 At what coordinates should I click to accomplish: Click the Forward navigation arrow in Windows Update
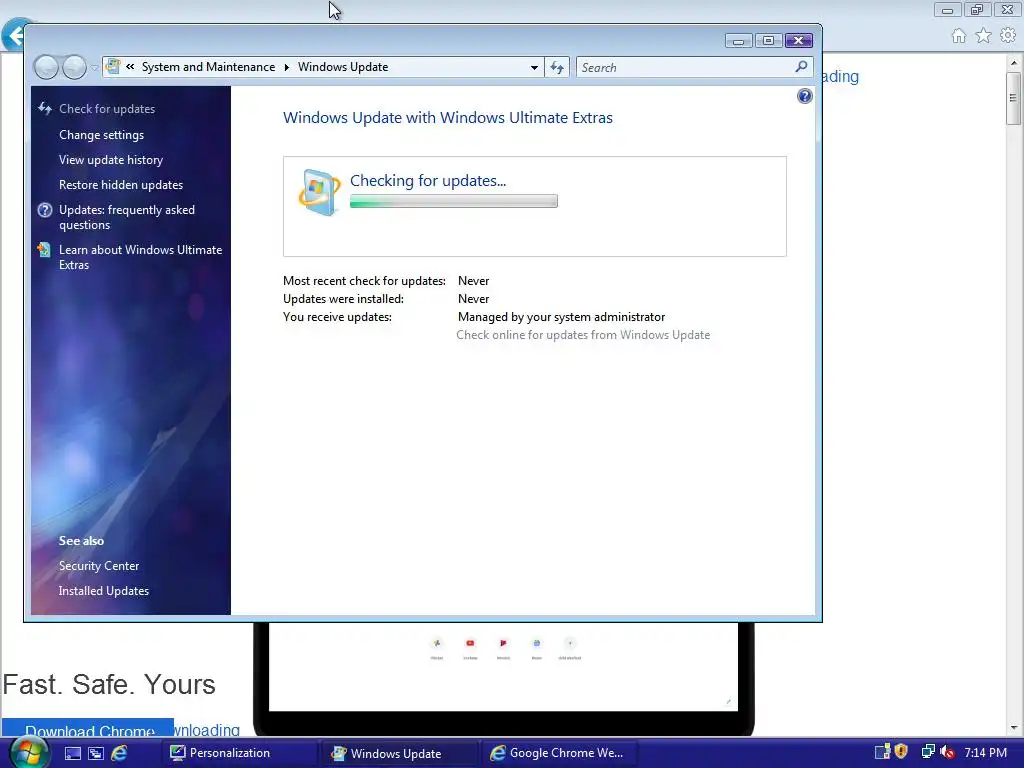[x=74, y=67]
